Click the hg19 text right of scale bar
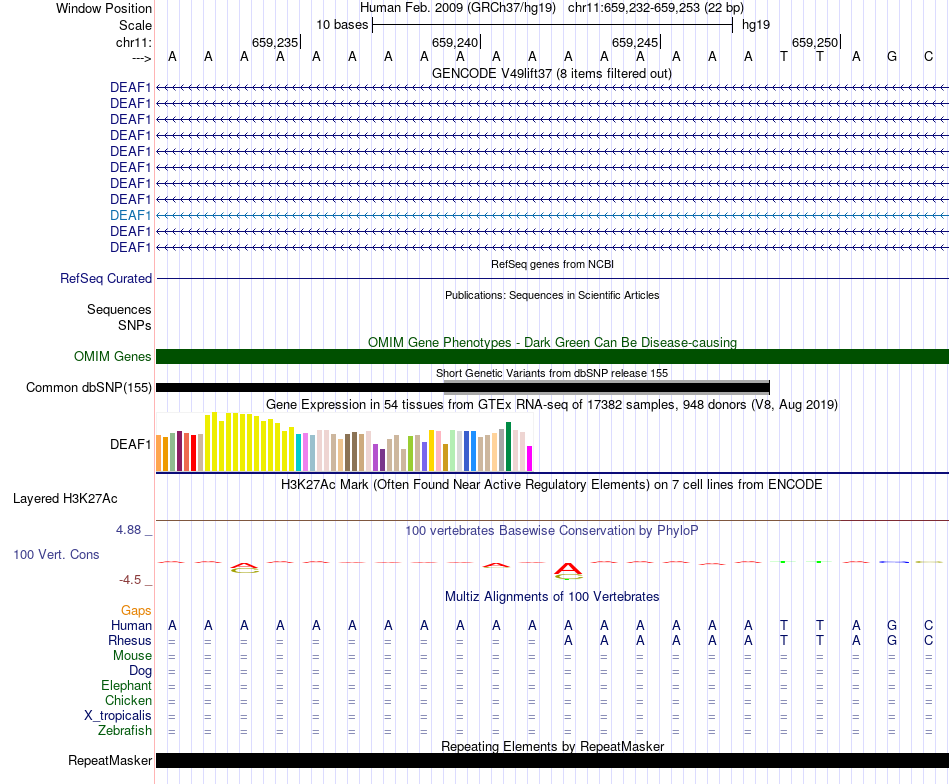This screenshot has width=950, height=784. (x=756, y=25)
